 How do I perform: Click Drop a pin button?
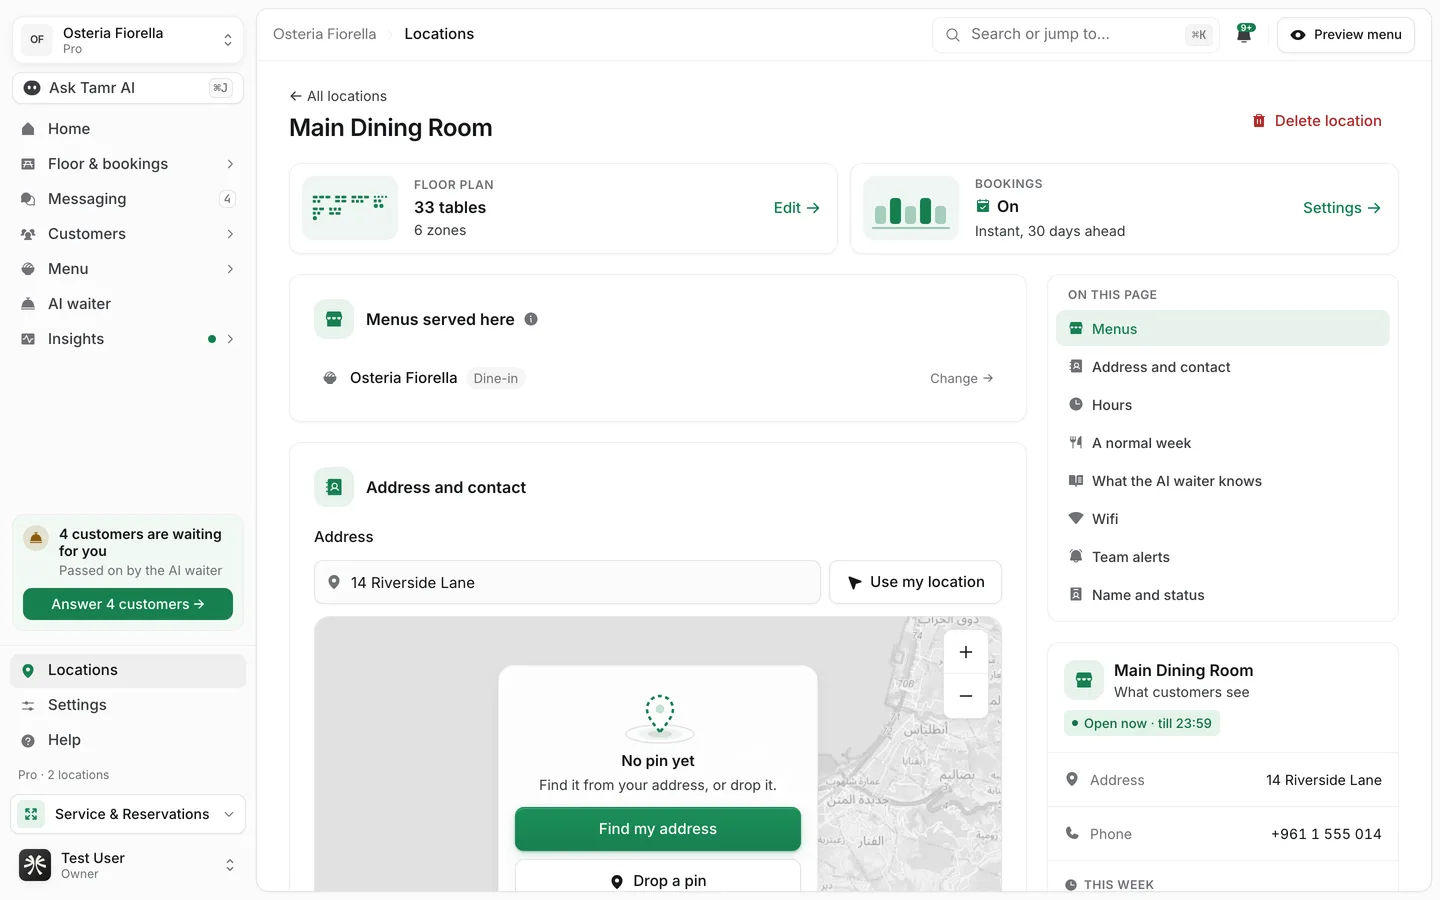[658, 876]
